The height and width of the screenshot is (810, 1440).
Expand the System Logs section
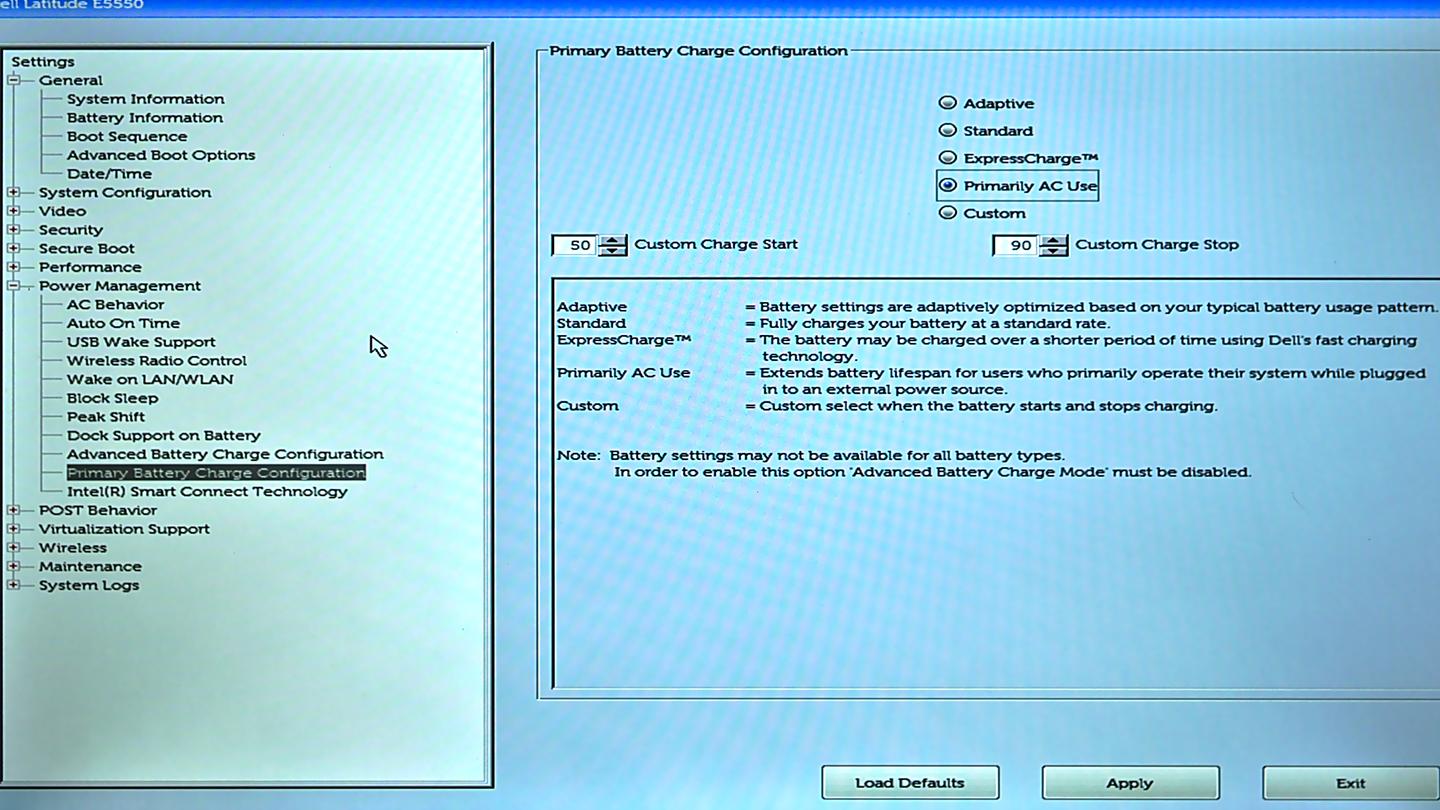coord(12,585)
